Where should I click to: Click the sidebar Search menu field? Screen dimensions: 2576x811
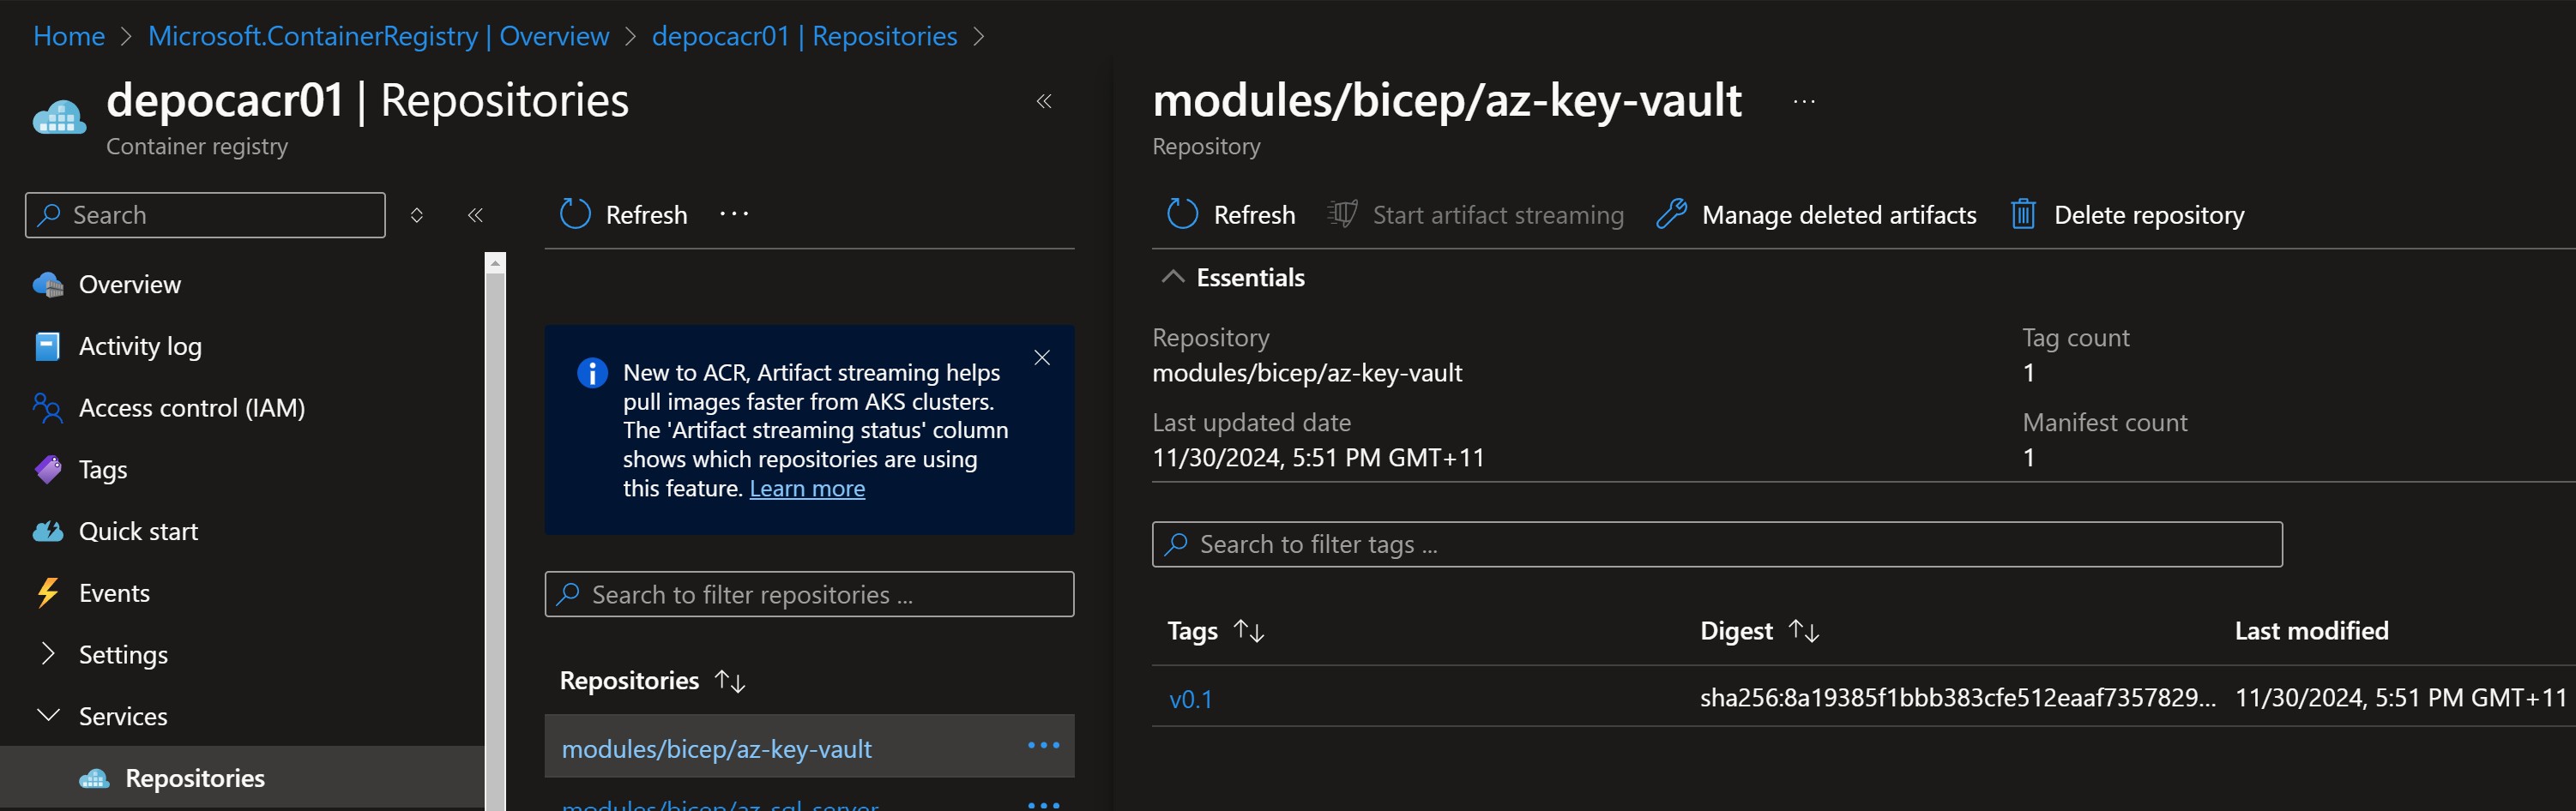coord(205,215)
